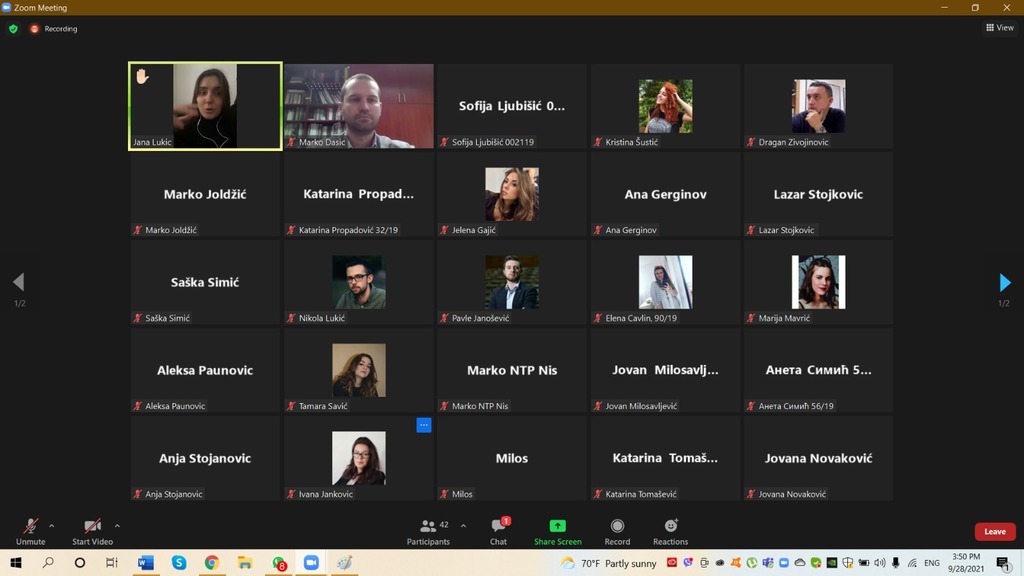Expand the arrow next to Participants
Image resolution: width=1024 pixels, height=576 pixels.
point(463,526)
